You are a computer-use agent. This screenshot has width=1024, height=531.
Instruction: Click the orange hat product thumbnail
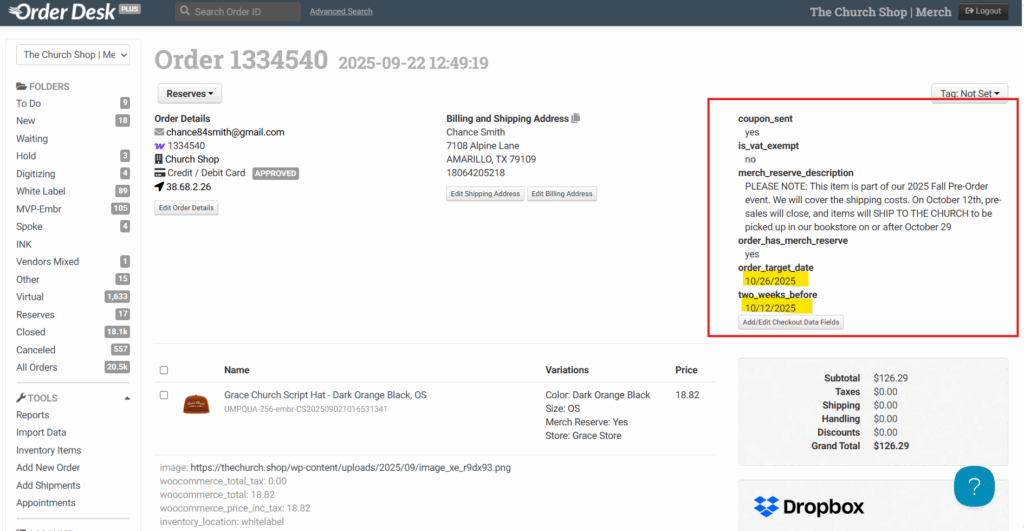click(x=196, y=403)
